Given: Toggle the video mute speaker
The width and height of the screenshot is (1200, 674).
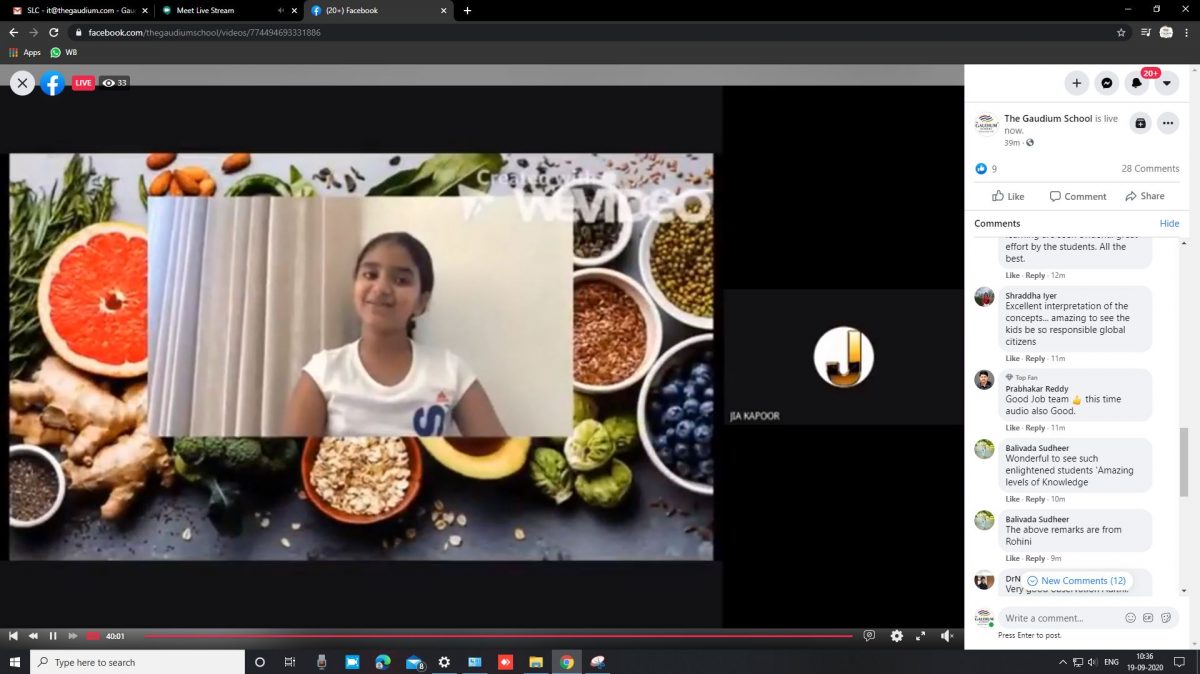Looking at the screenshot, I should coord(946,636).
